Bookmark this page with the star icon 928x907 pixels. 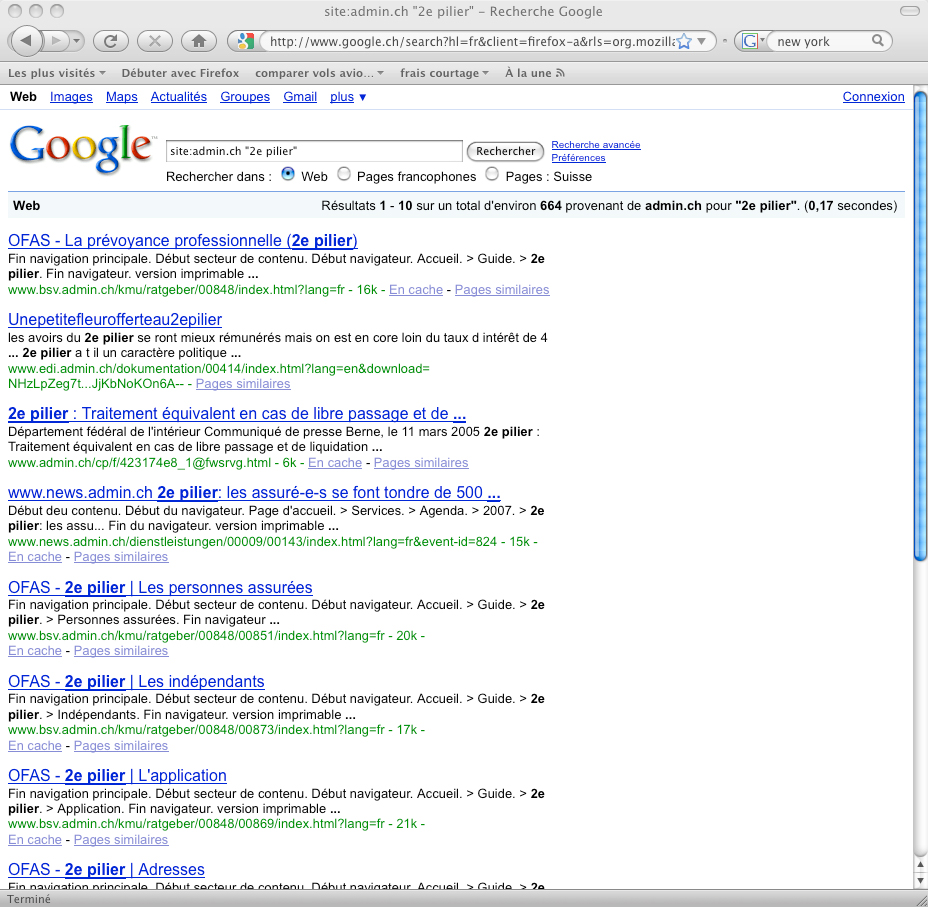684,41
